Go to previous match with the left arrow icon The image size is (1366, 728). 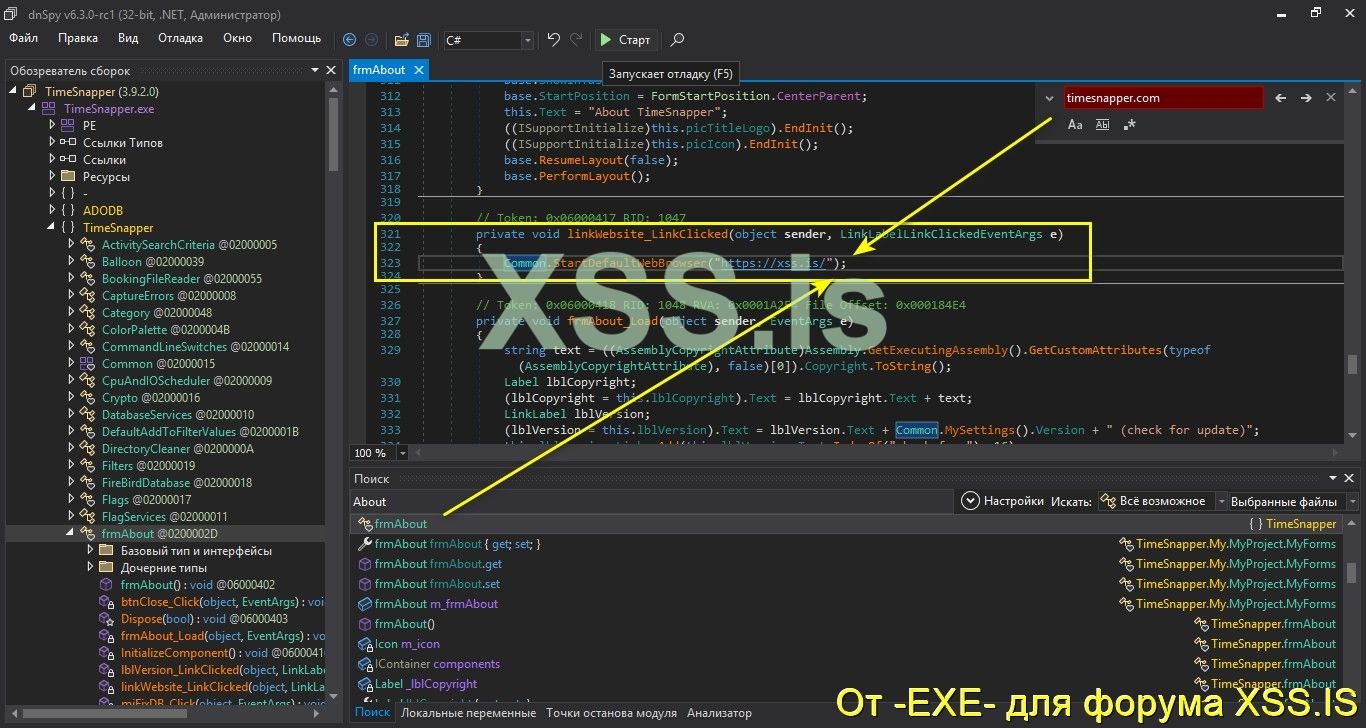coord(1280,98)
